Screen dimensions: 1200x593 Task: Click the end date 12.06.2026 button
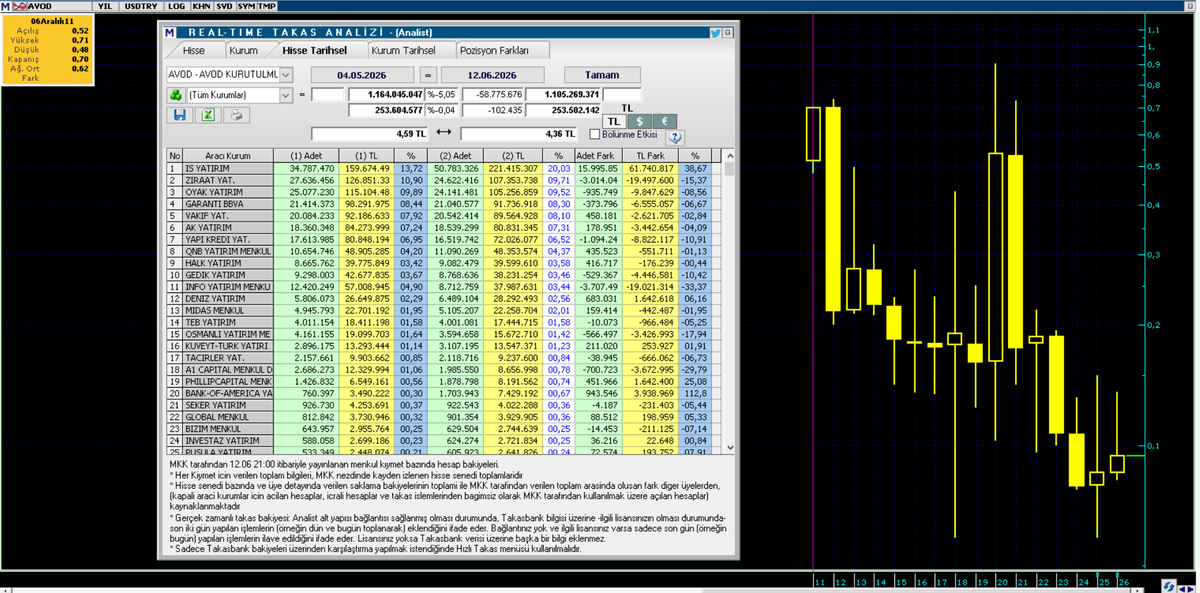[x=492, y=75]
